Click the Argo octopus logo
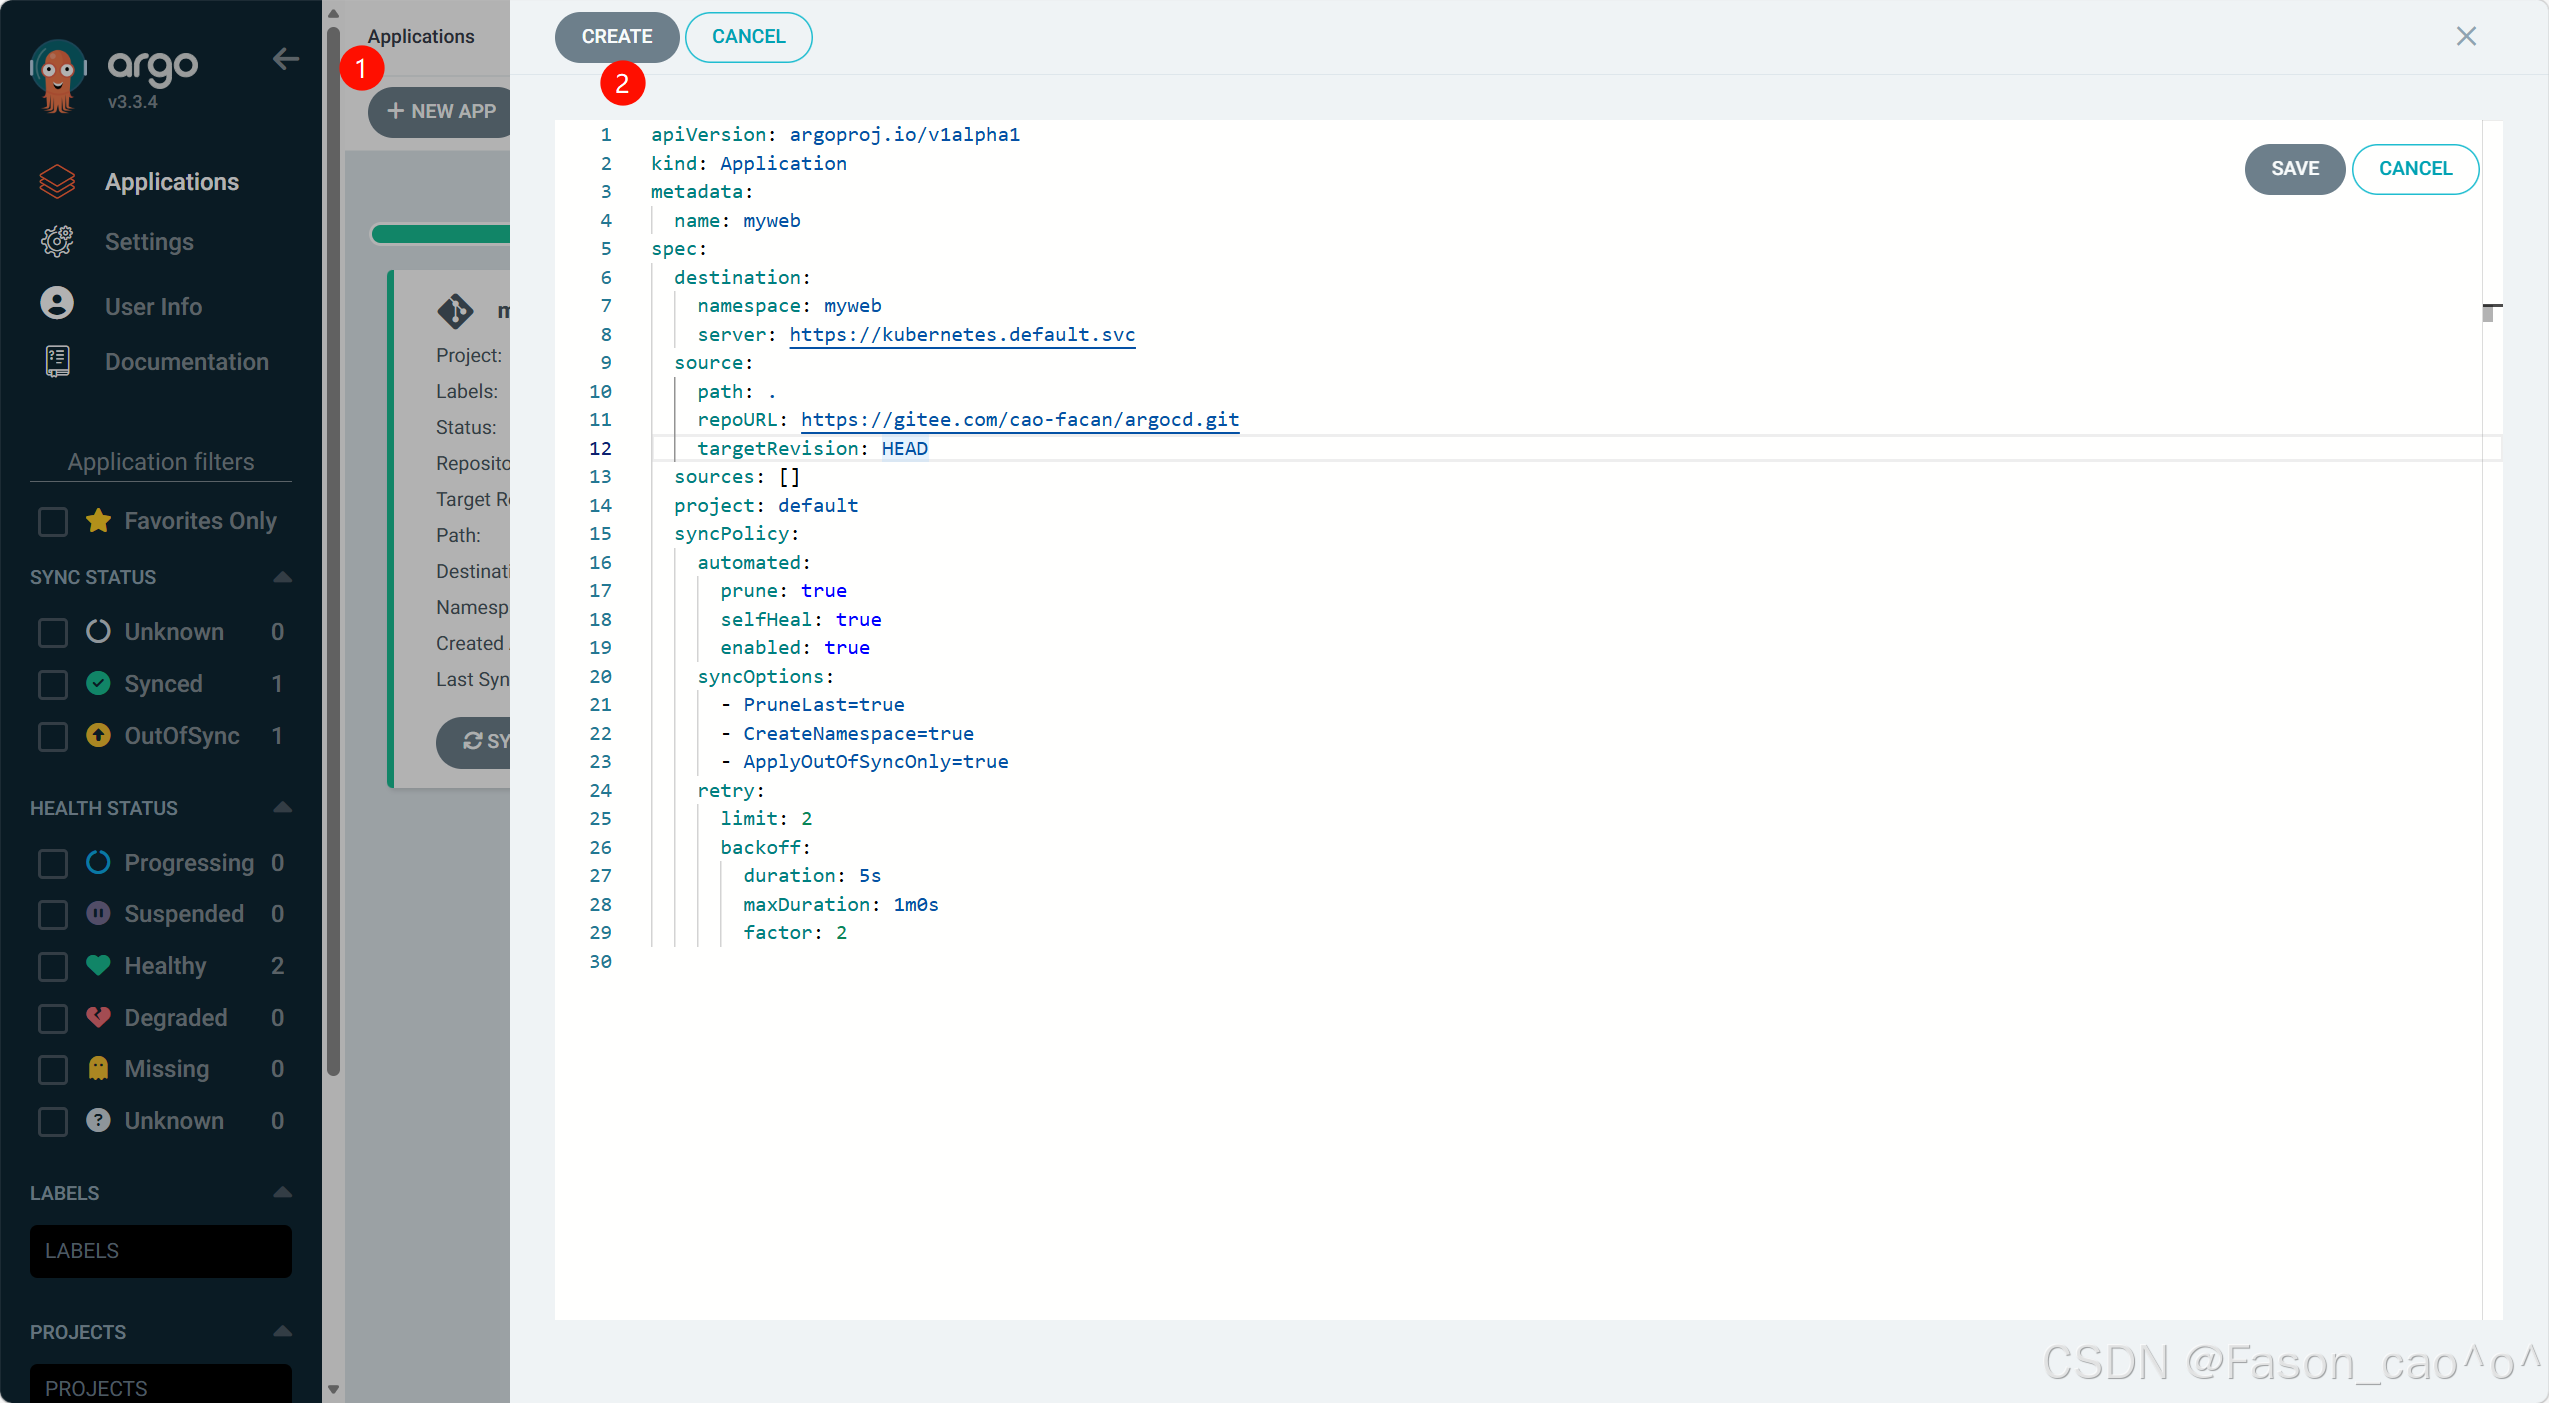2549x1403 pixels. click(58, 76)
